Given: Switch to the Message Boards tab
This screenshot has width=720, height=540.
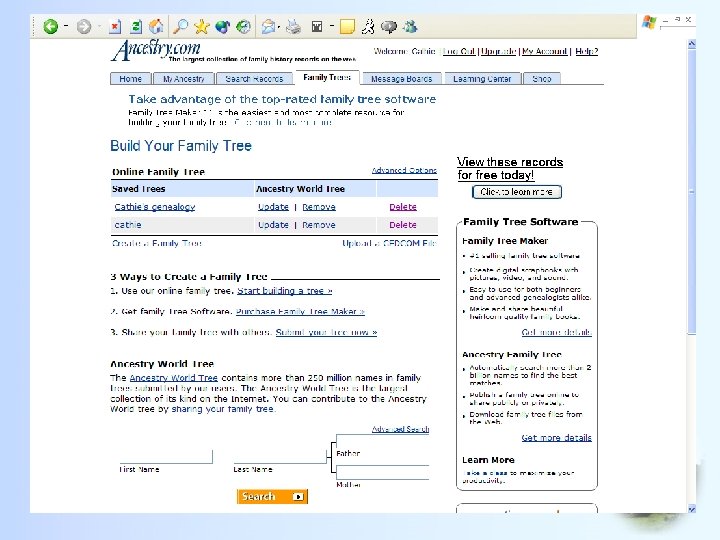Looking at the screenshot, I should (401, 79).
